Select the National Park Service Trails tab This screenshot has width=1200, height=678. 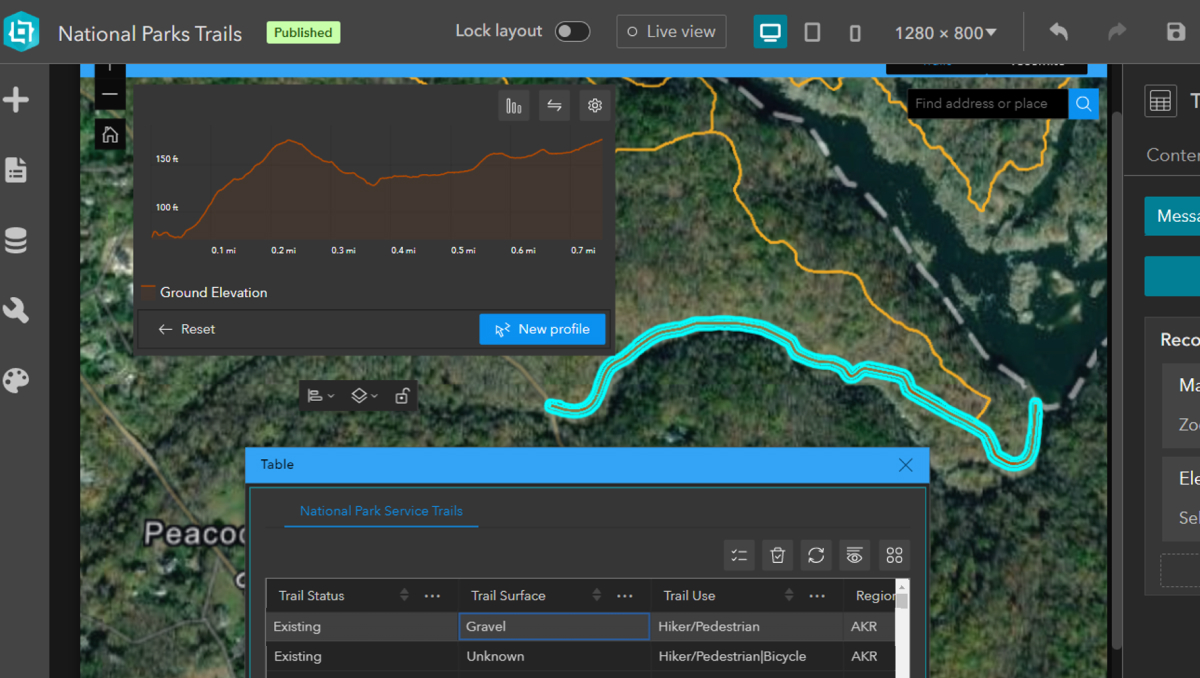point(381,511)
